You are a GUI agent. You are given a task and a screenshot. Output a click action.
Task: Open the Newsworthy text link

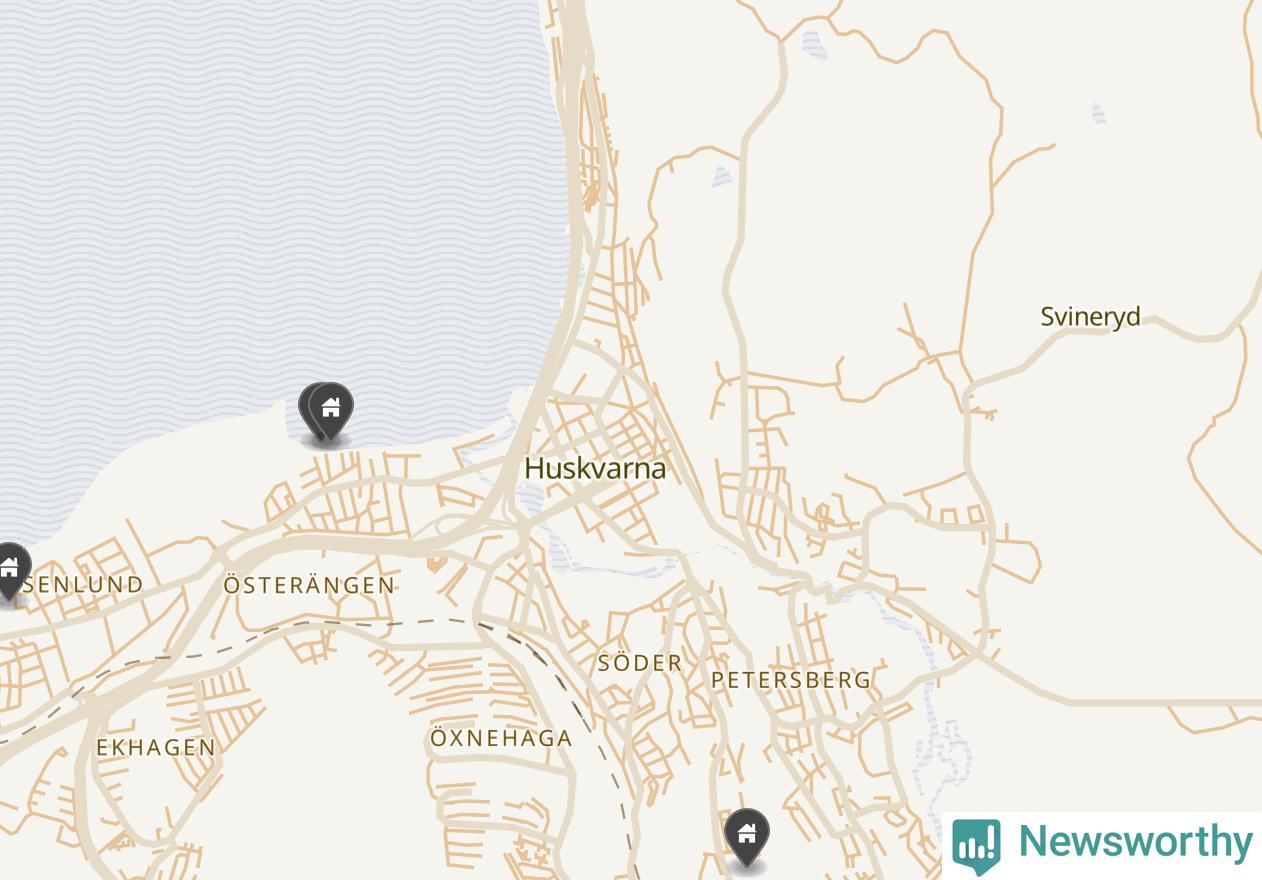point(1135,841)
